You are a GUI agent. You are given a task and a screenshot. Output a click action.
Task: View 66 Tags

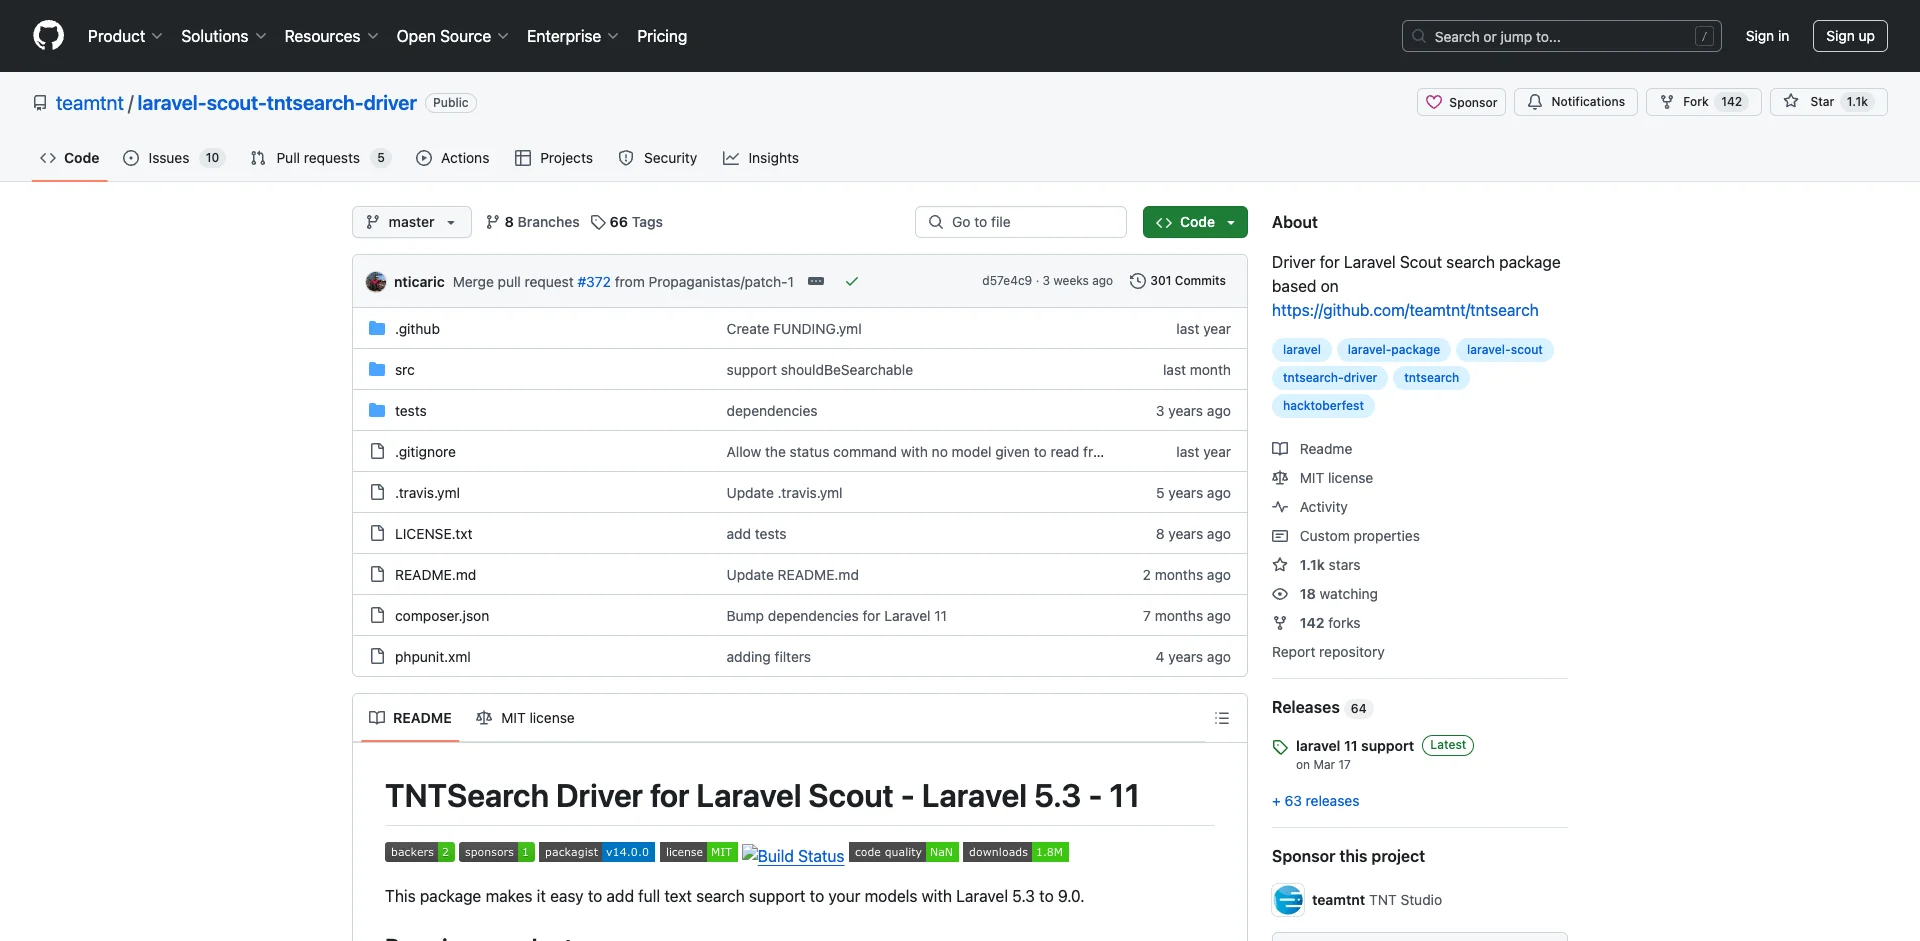[627, 222]
